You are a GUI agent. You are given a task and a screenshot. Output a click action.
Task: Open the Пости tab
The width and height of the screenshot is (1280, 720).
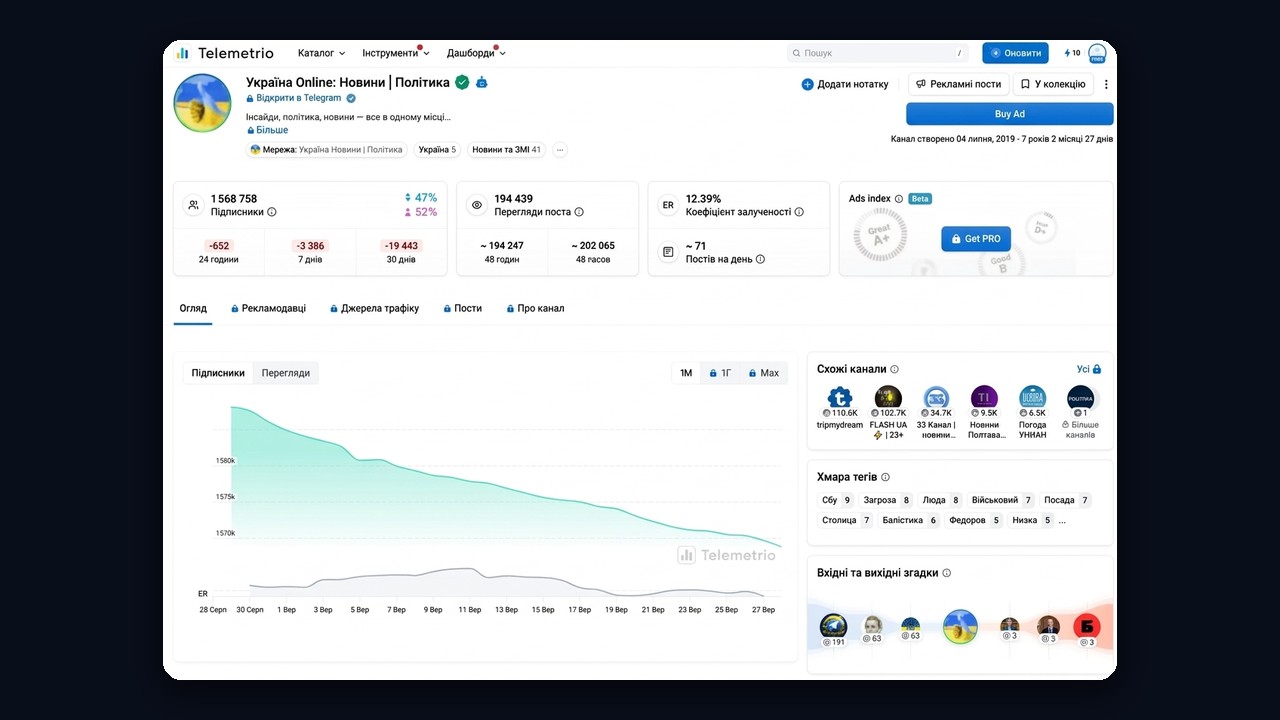pos(462,308)
